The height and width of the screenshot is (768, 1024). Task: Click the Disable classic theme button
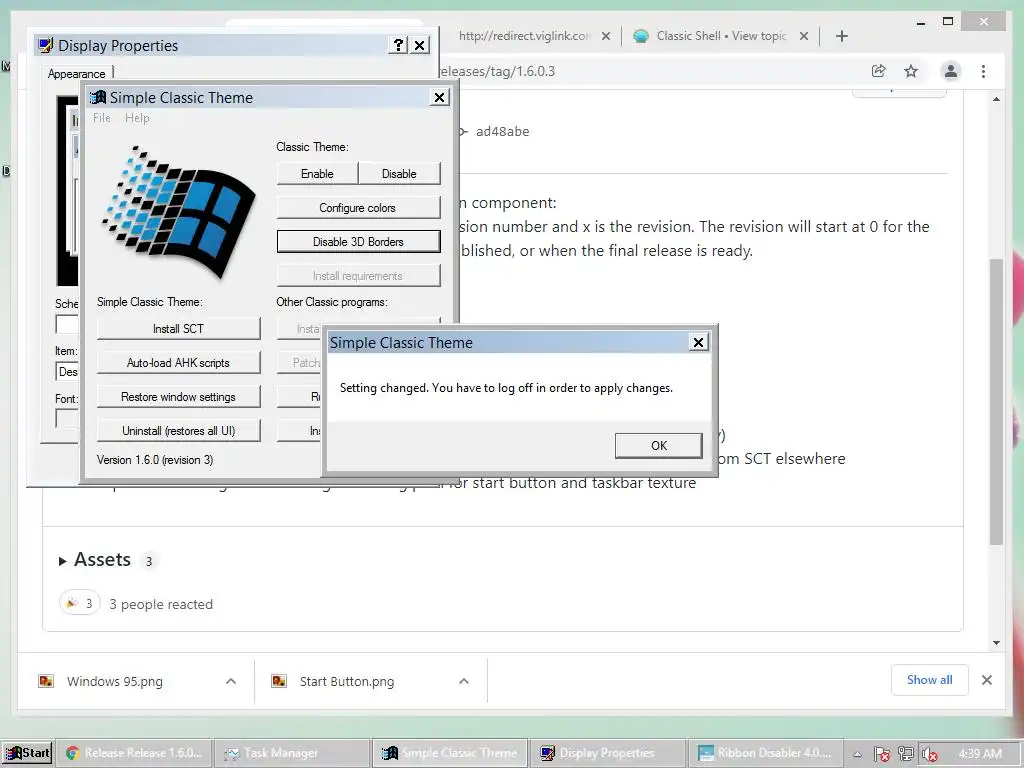(399, 174)
